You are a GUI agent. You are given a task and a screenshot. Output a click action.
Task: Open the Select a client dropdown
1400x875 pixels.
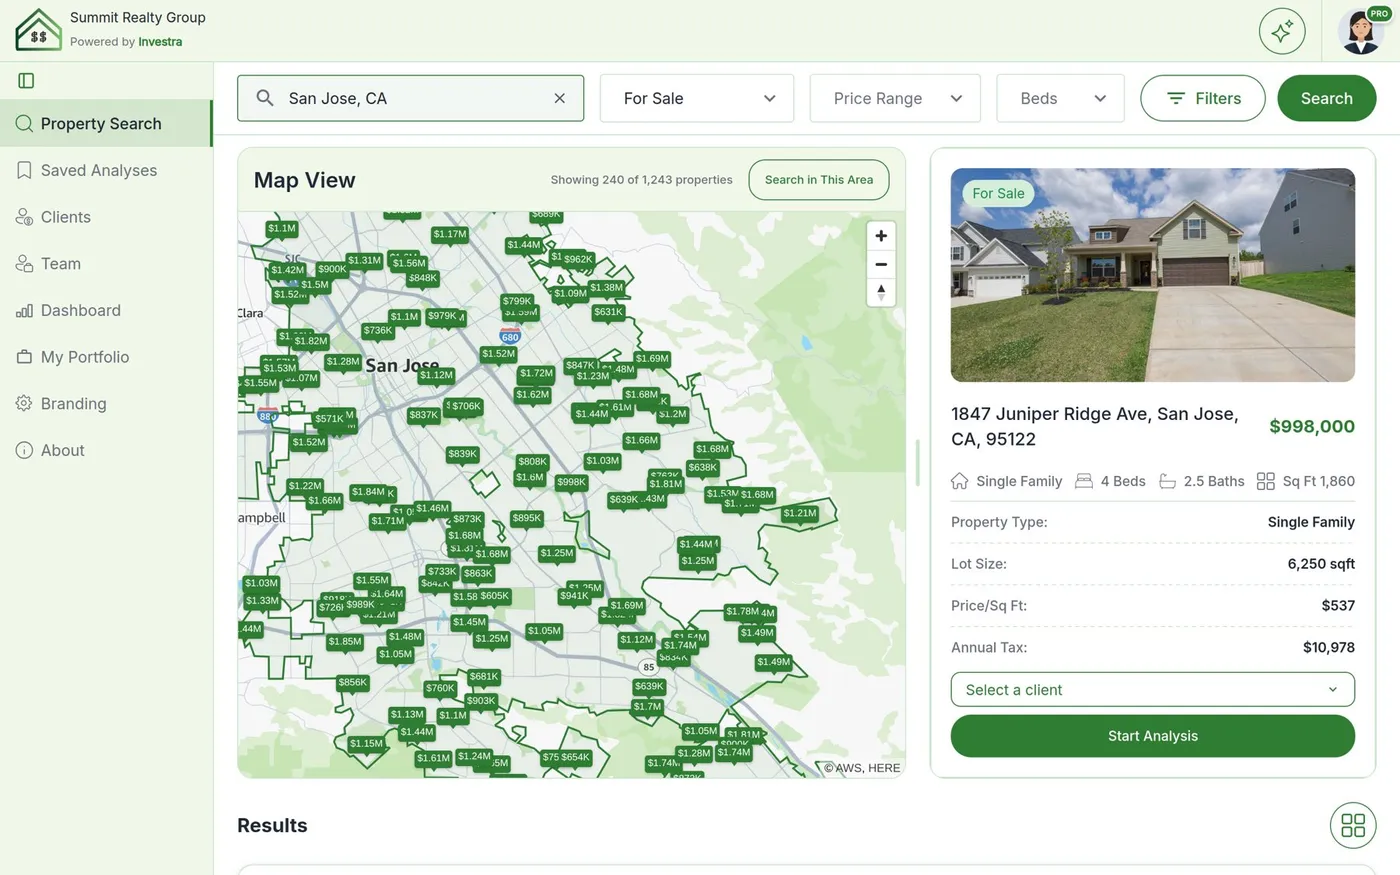tap(1152, 690)
